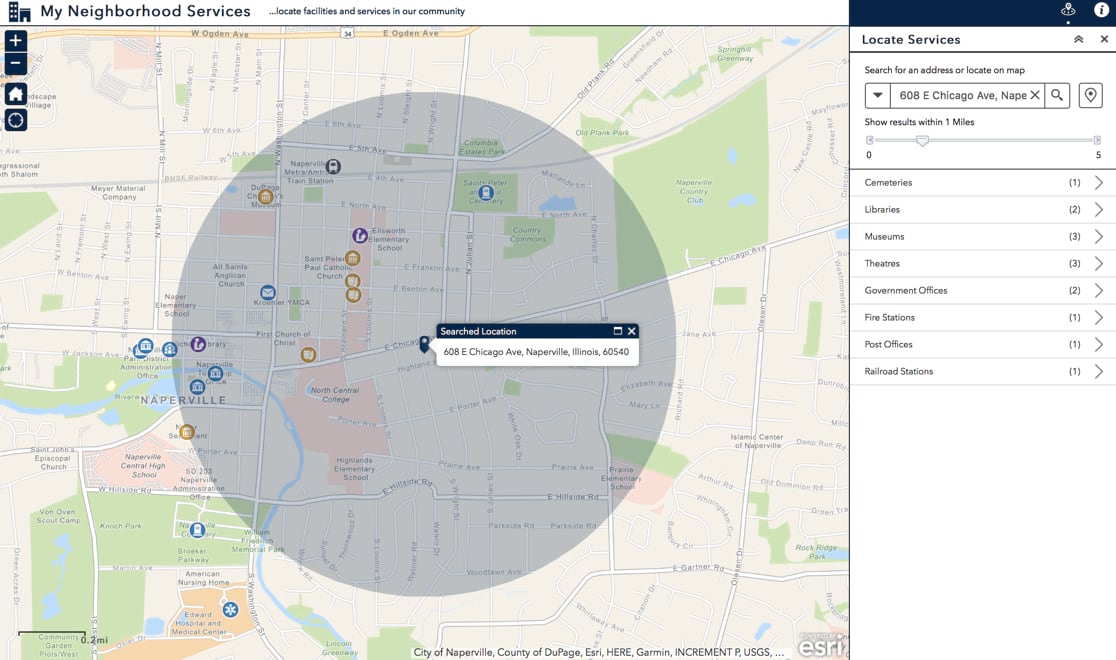Viewport: 1116px width, 660px height.
Task: Expand the Government Offices results row
Action: 982,291
